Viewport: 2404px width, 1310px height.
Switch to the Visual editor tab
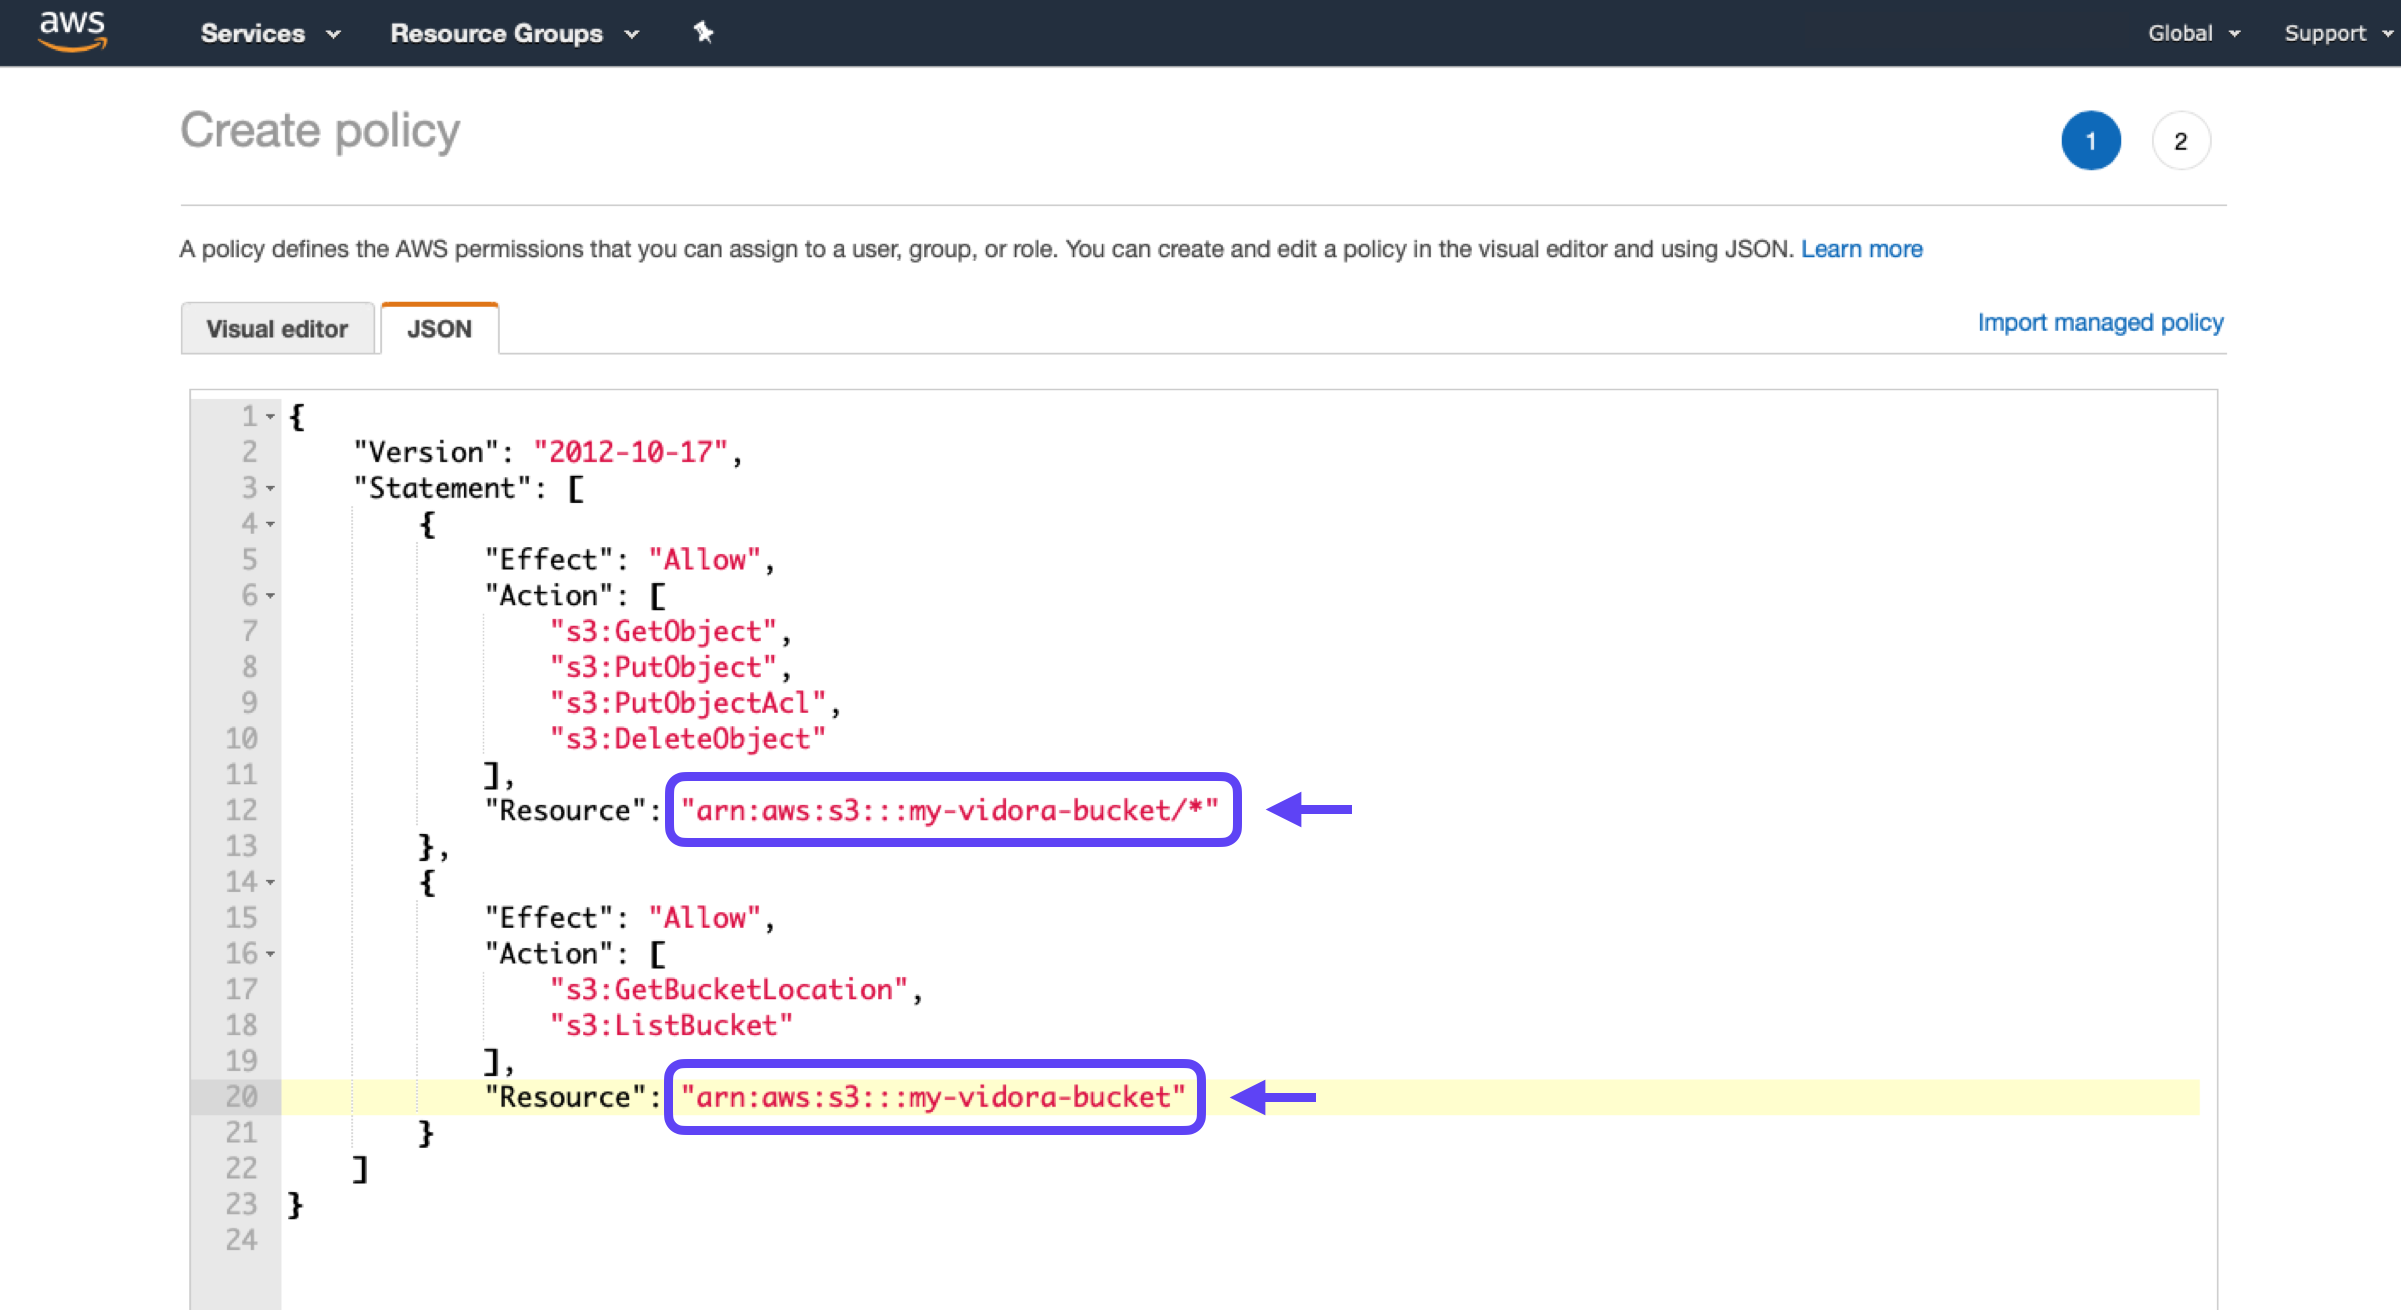pyautogui.click(x=277, y=329)
